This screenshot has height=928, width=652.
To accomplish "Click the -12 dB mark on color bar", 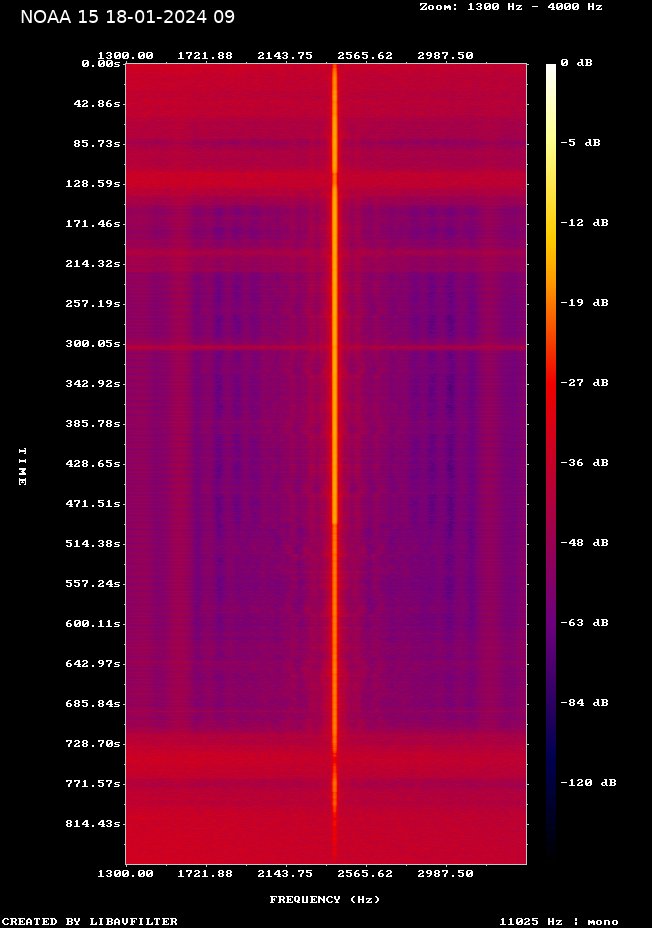I will 585,223.
